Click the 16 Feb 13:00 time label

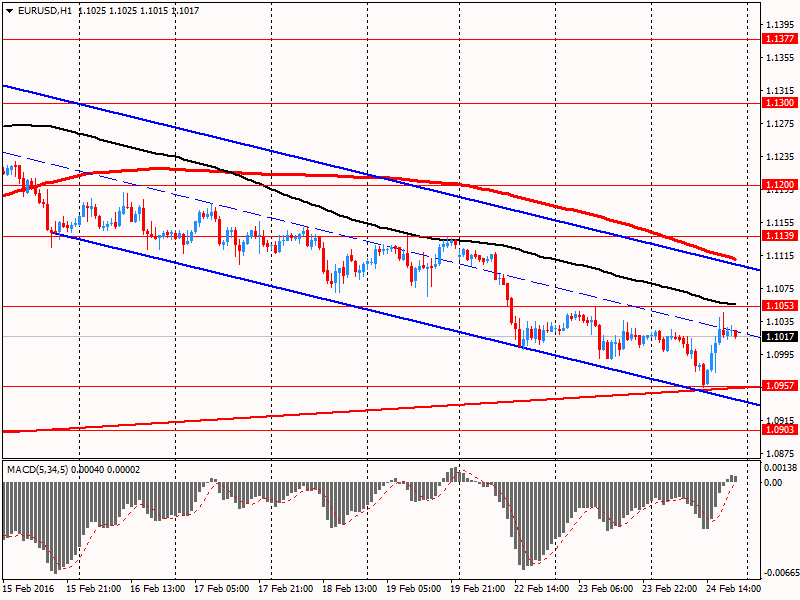coord(158,589)
